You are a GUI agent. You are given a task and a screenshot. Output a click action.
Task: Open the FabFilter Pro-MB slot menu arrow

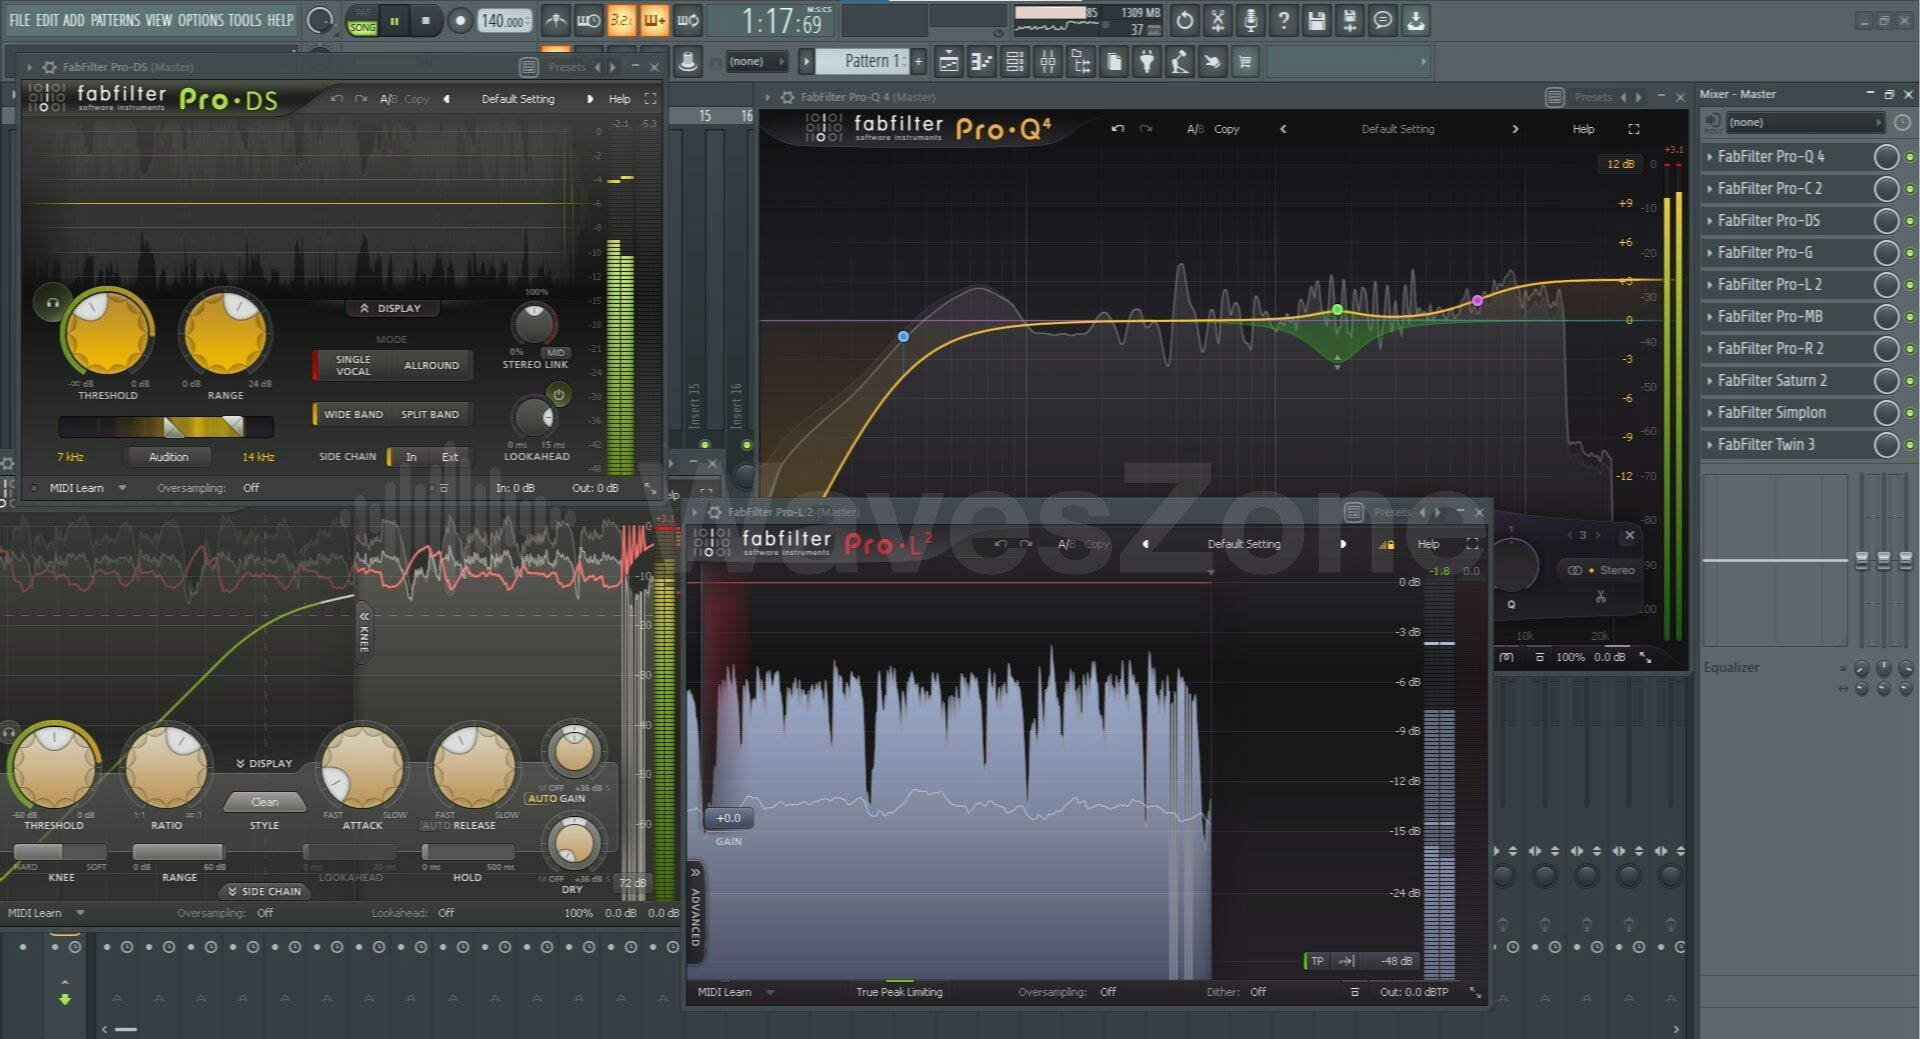coord(1710,317)
